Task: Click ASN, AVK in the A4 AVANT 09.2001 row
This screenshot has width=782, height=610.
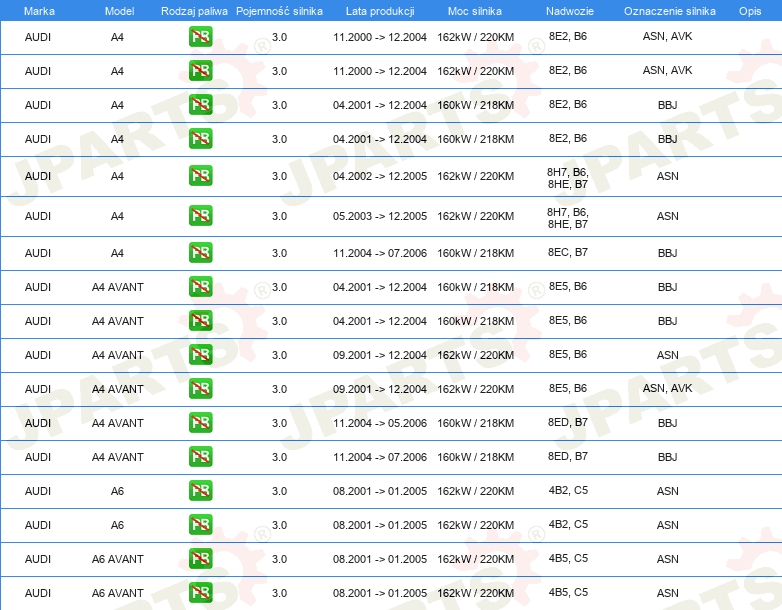Action: tap(667, 388)
